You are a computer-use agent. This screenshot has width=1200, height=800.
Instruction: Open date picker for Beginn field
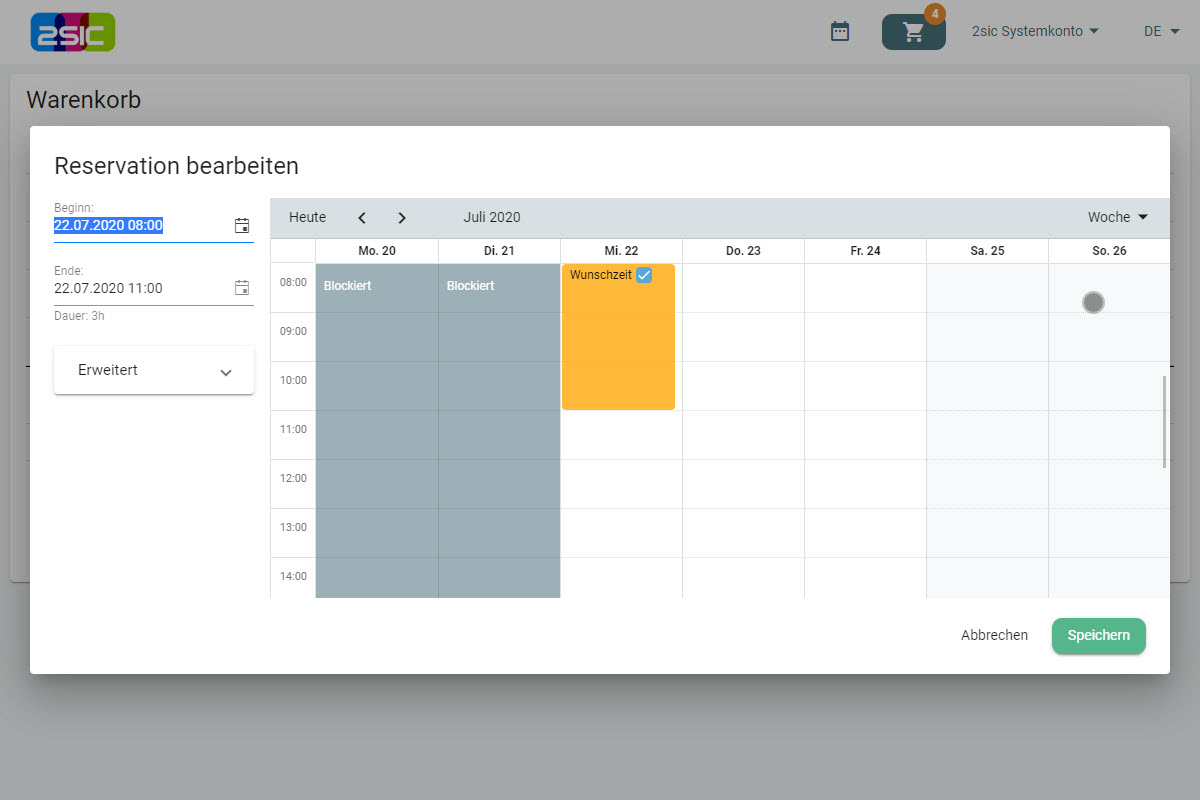pyautogui.click(x=242, y=226)
